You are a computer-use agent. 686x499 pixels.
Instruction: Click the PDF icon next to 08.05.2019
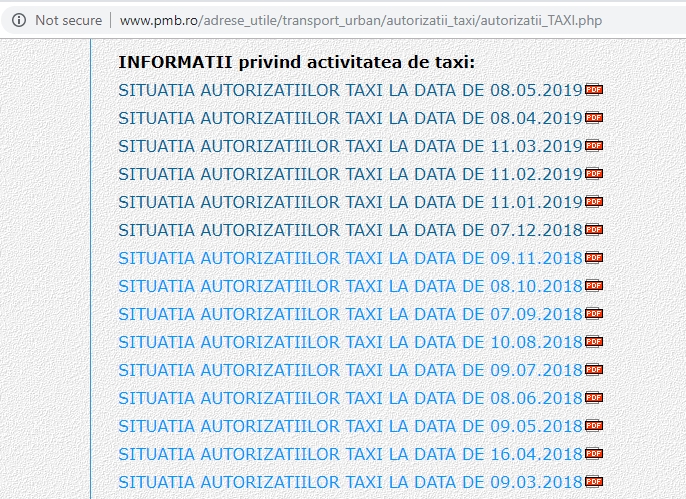click(594, 90)
